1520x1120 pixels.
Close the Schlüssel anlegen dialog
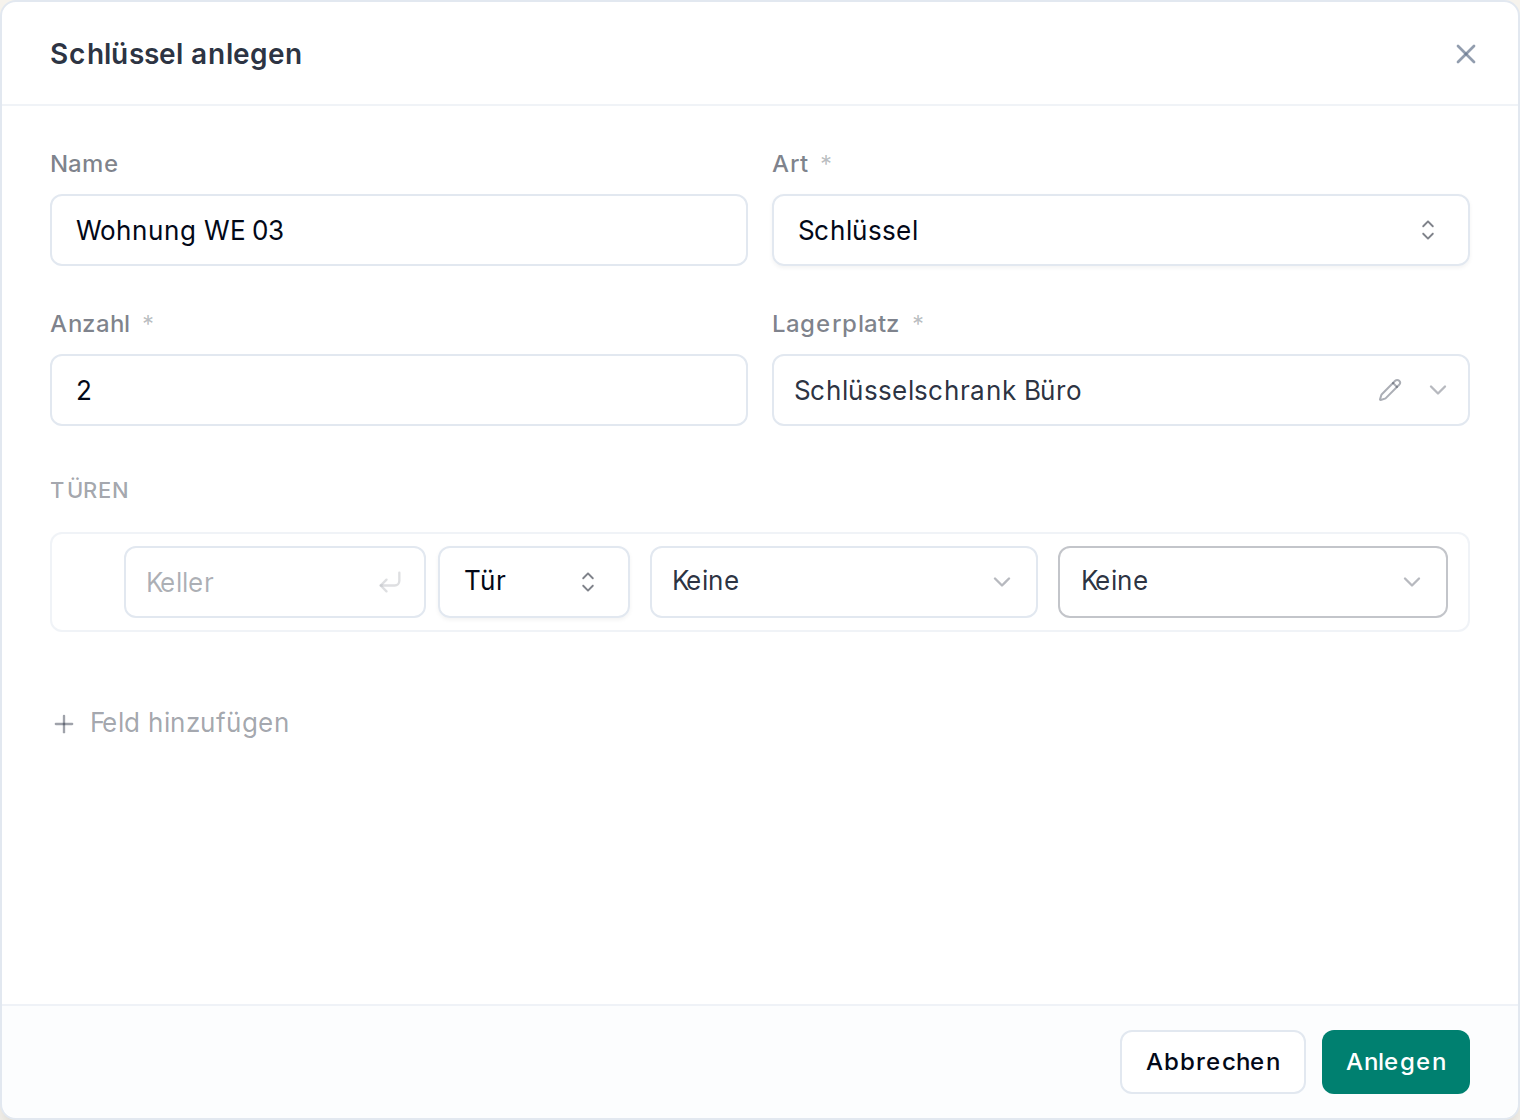[1466, 54]
